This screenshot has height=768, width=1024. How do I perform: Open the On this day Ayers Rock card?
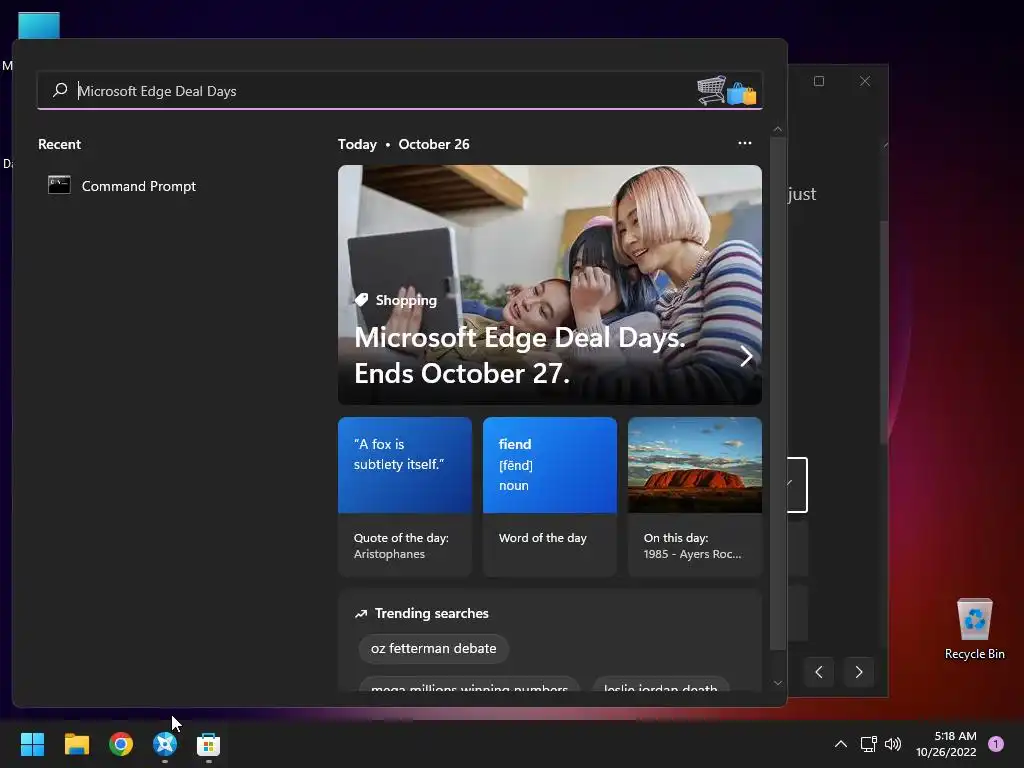click(695, 496)
